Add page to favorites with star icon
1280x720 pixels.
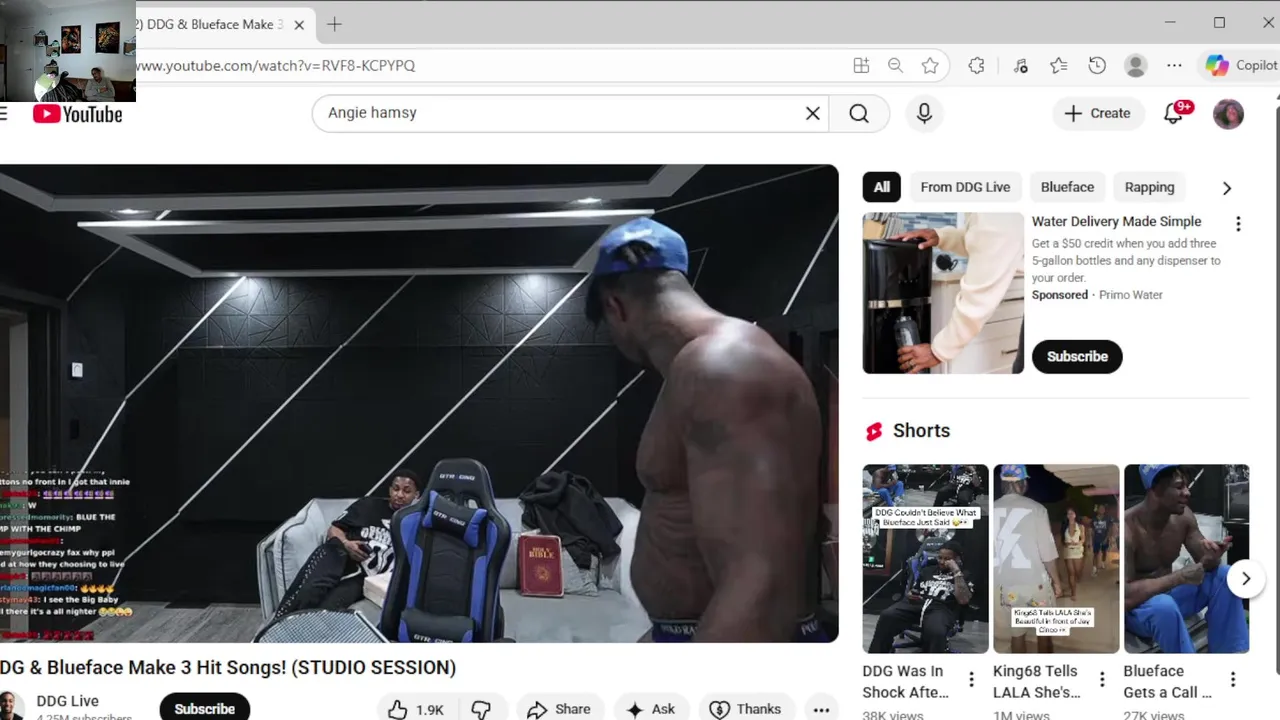pos(930,65)
